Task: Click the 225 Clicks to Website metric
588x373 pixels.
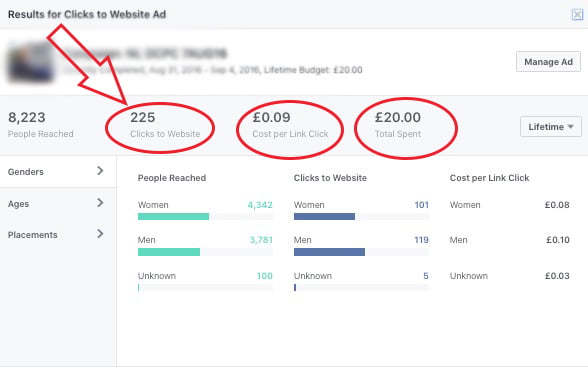Action: pos(165,125)
